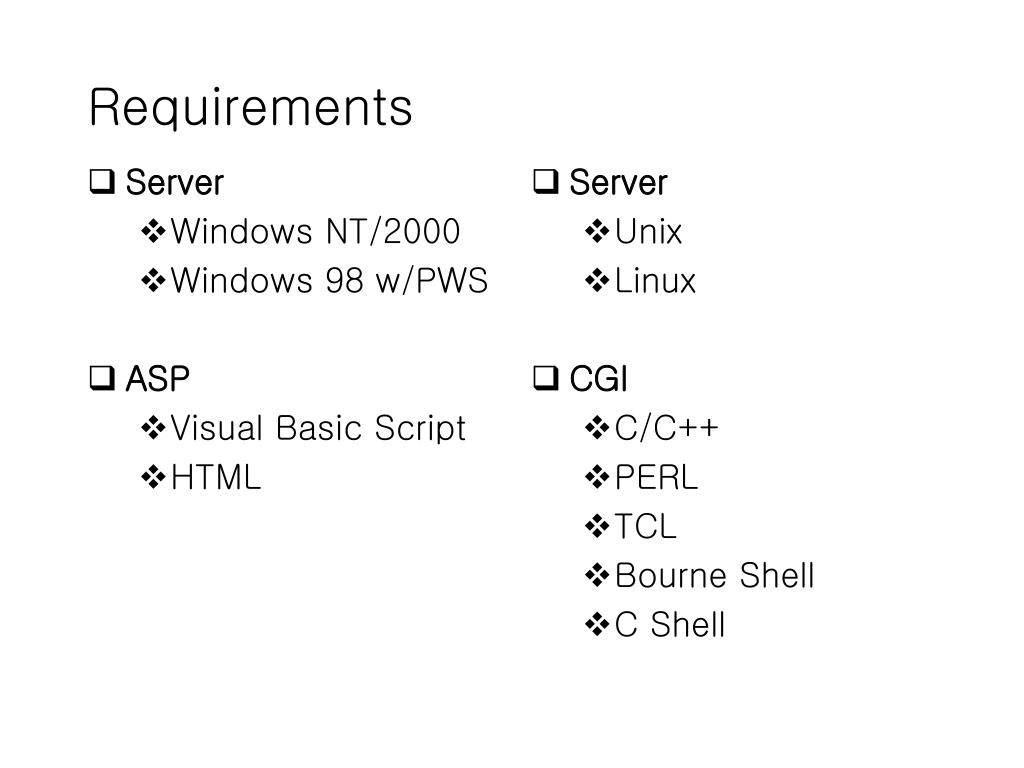Image resolution: width=1024 pixels, height=768 pixels.
Task: Select the Requirements title text
Action: click(x=251, y=108)
